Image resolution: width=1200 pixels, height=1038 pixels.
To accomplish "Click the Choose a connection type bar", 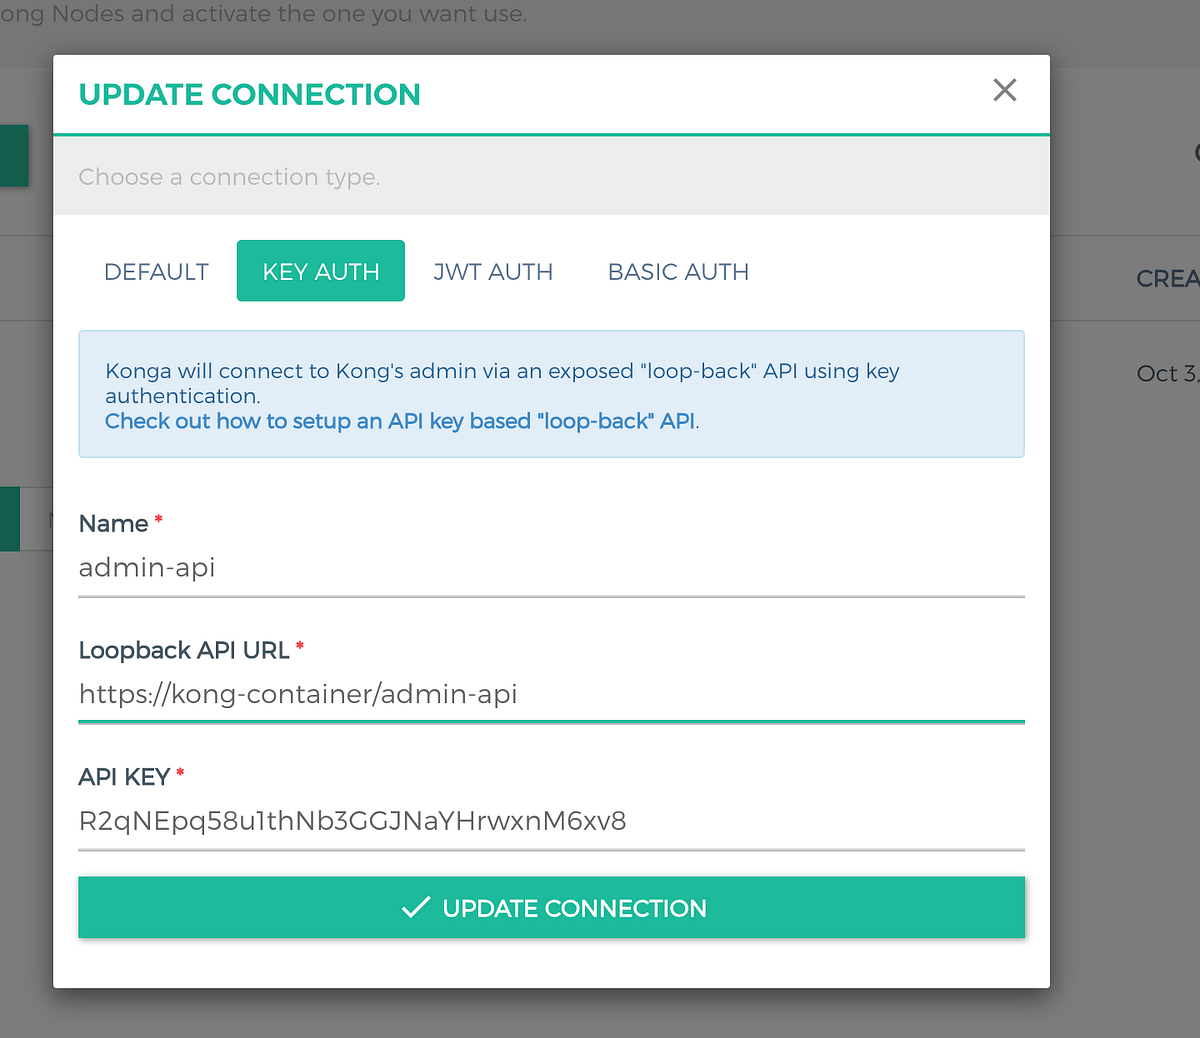I will coord(550,177).
